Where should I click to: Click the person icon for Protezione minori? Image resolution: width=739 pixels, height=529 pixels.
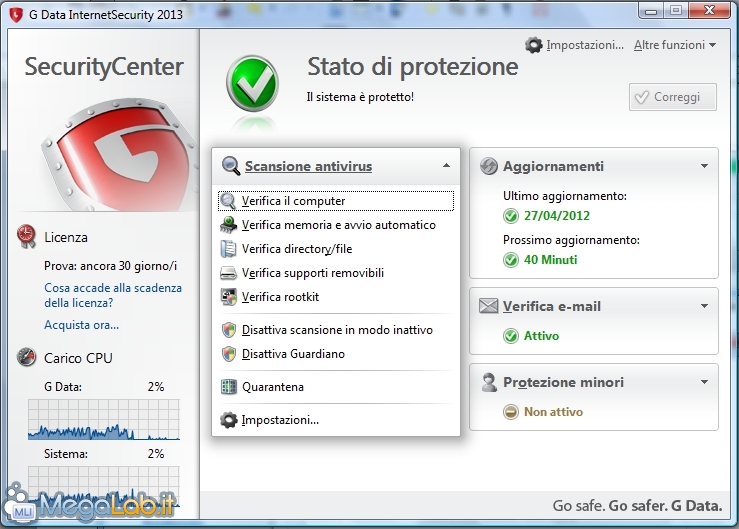[x=489, y=382]
